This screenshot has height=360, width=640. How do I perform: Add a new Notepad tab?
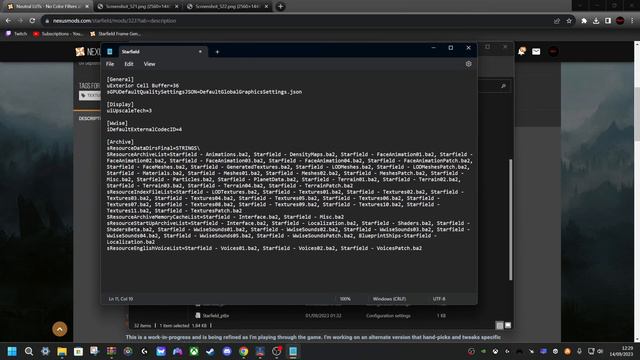coord(217,52)
